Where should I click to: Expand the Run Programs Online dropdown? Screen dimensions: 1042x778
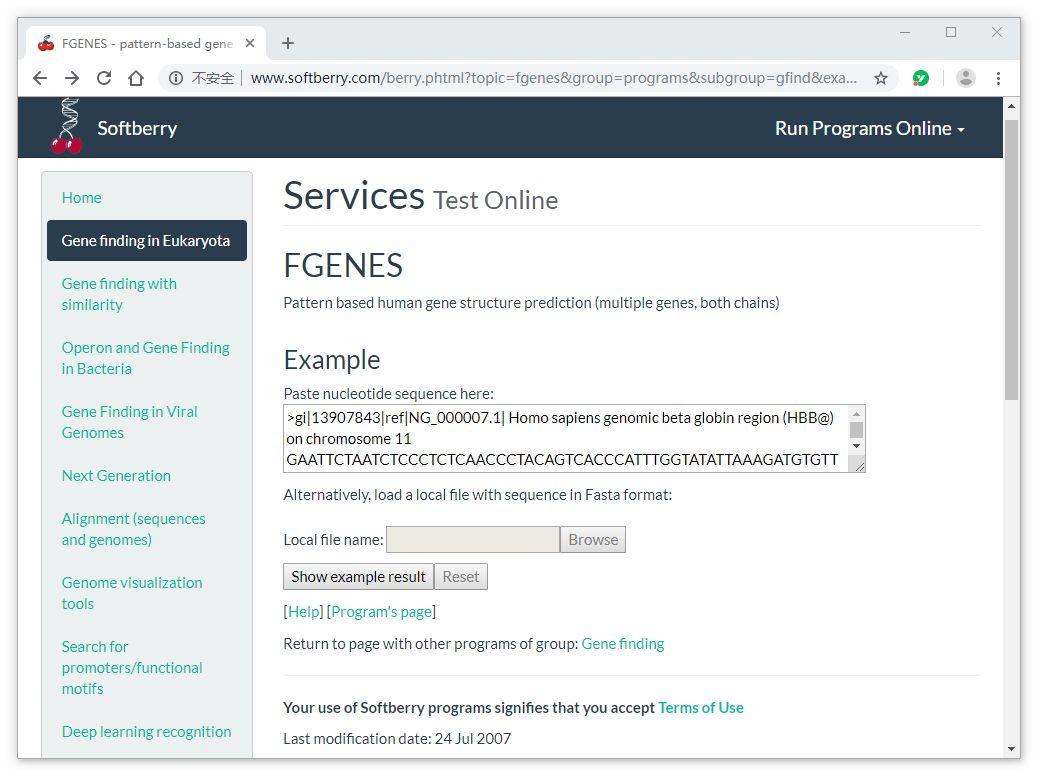tap(869, 128)
